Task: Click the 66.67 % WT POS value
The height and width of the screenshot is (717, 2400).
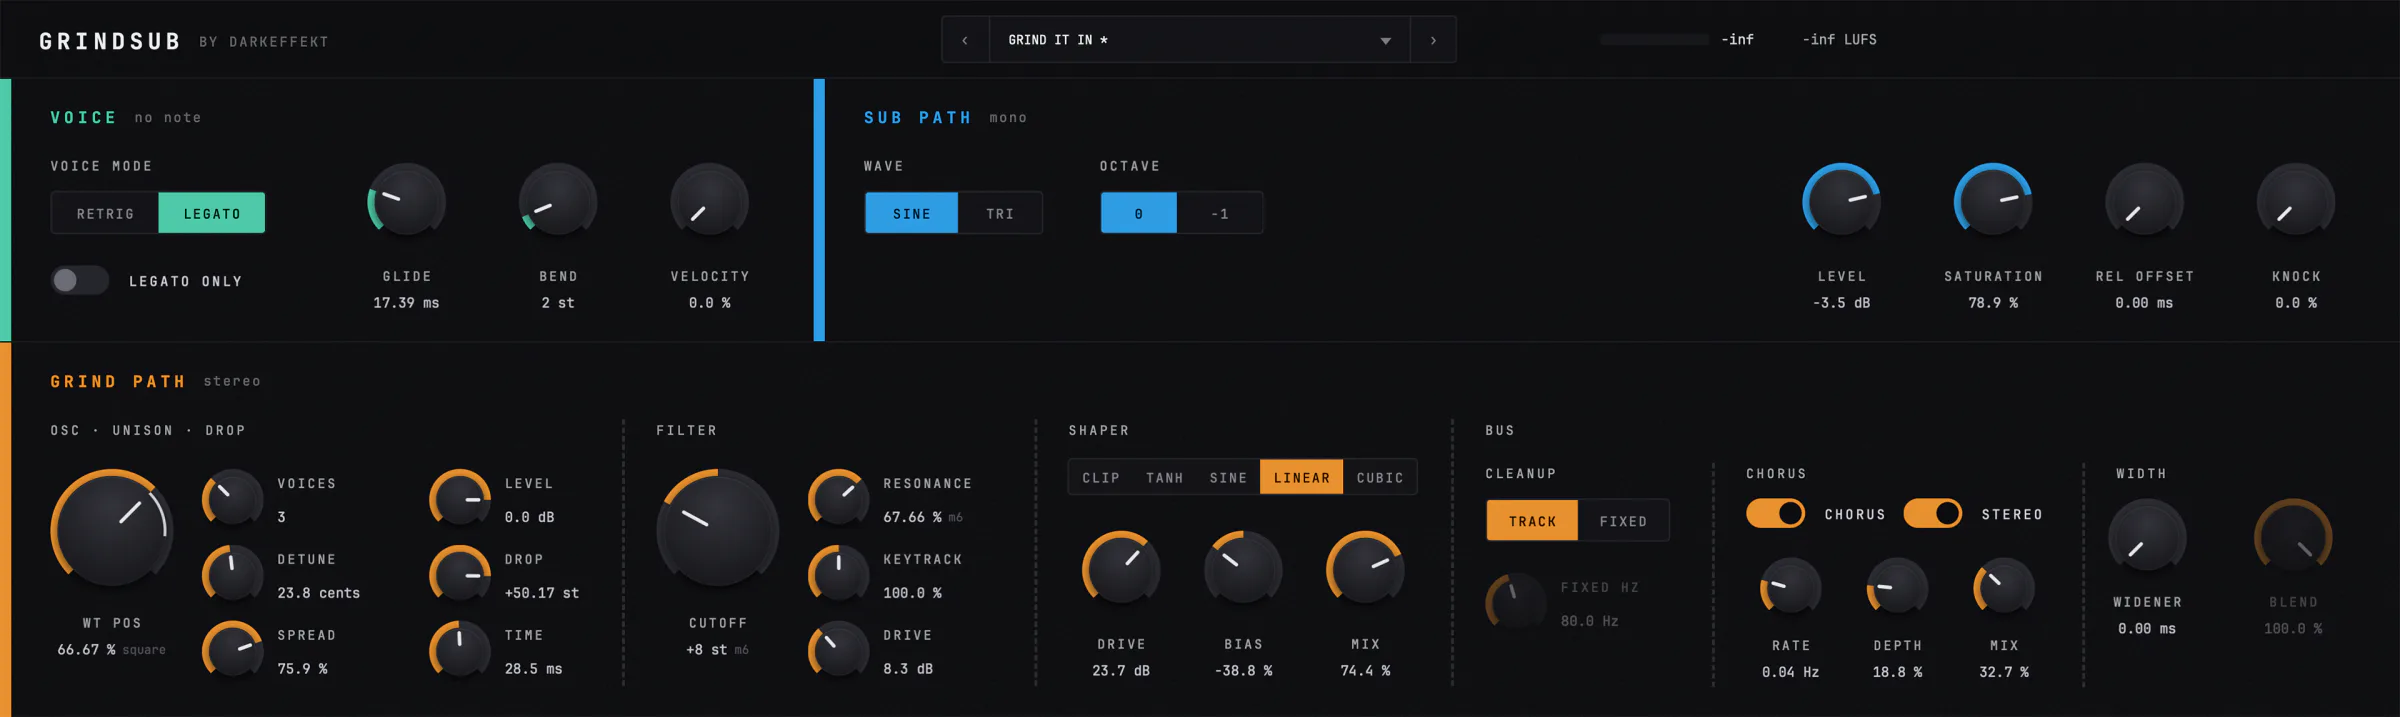Action: tap(86, 650)
